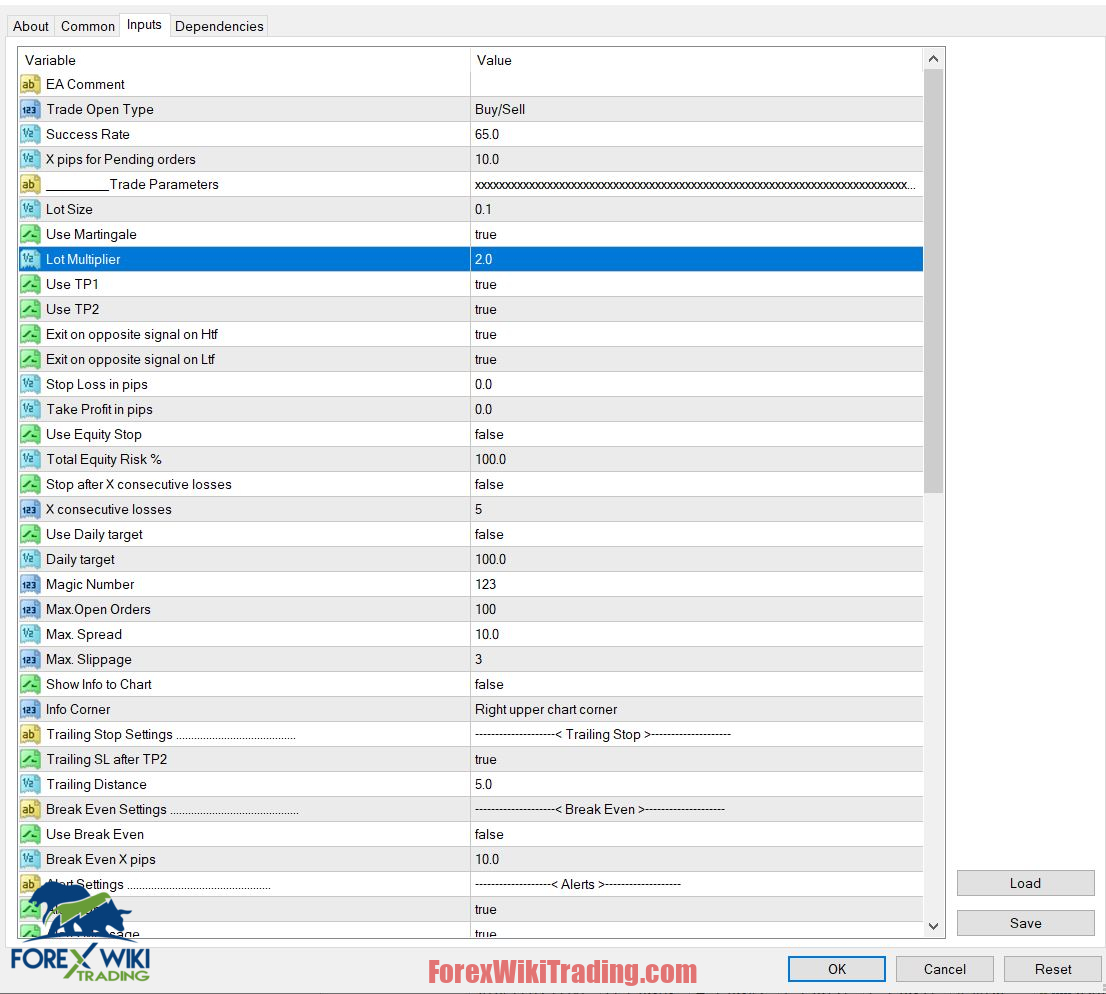The image size is (1106, 994).
Task: Click the icon beside Lot Multiplier
Action: click(30, 260)
